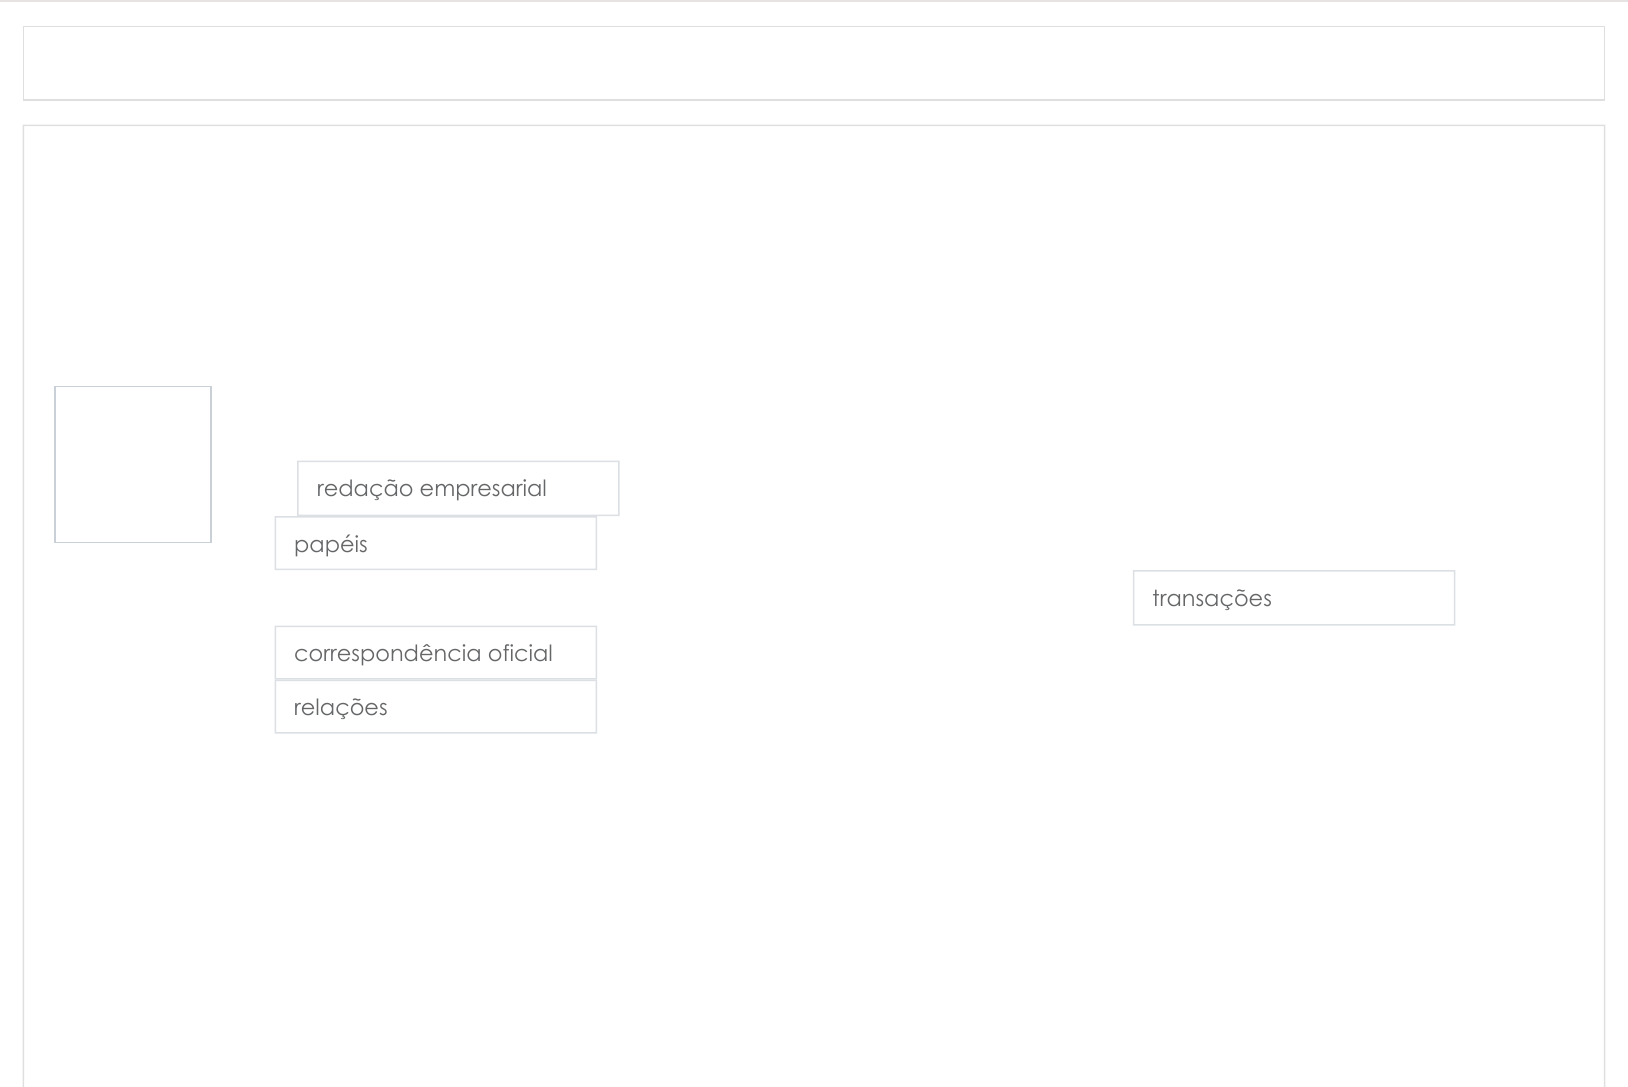The image size is (1628, 1087).
Task: Select the "papéis" box
Action: pyautogui.click(x=435, y=543)
